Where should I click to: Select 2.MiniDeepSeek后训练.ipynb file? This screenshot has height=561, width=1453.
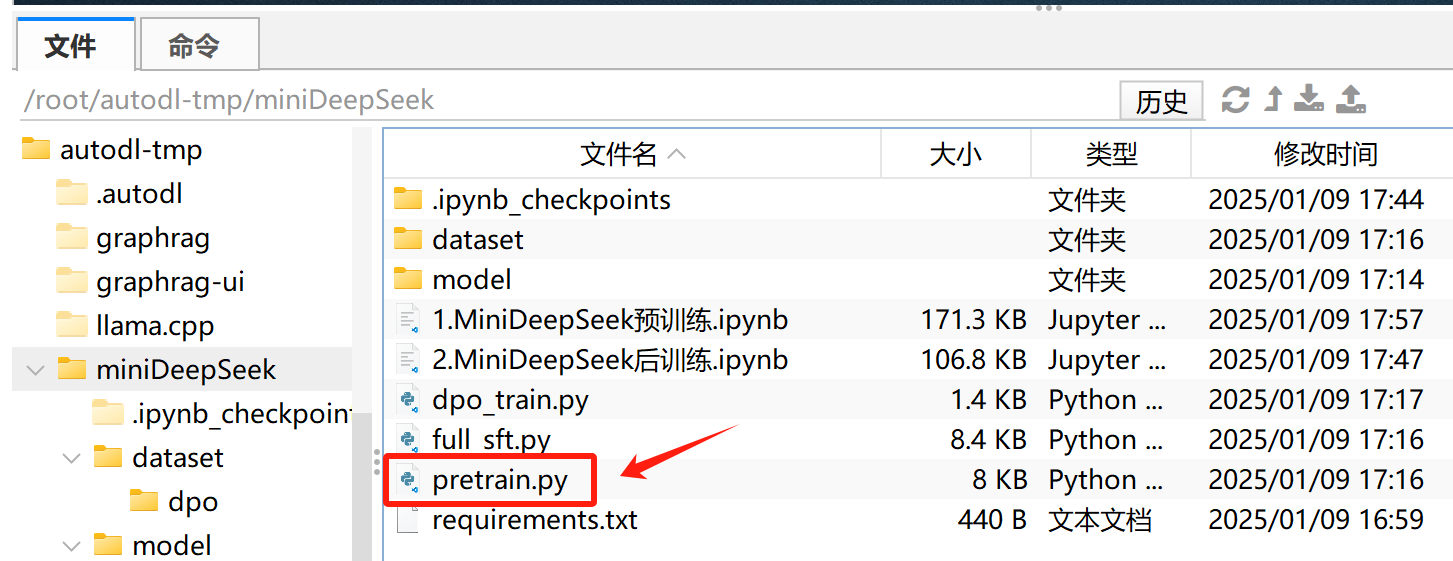point(610,360)
